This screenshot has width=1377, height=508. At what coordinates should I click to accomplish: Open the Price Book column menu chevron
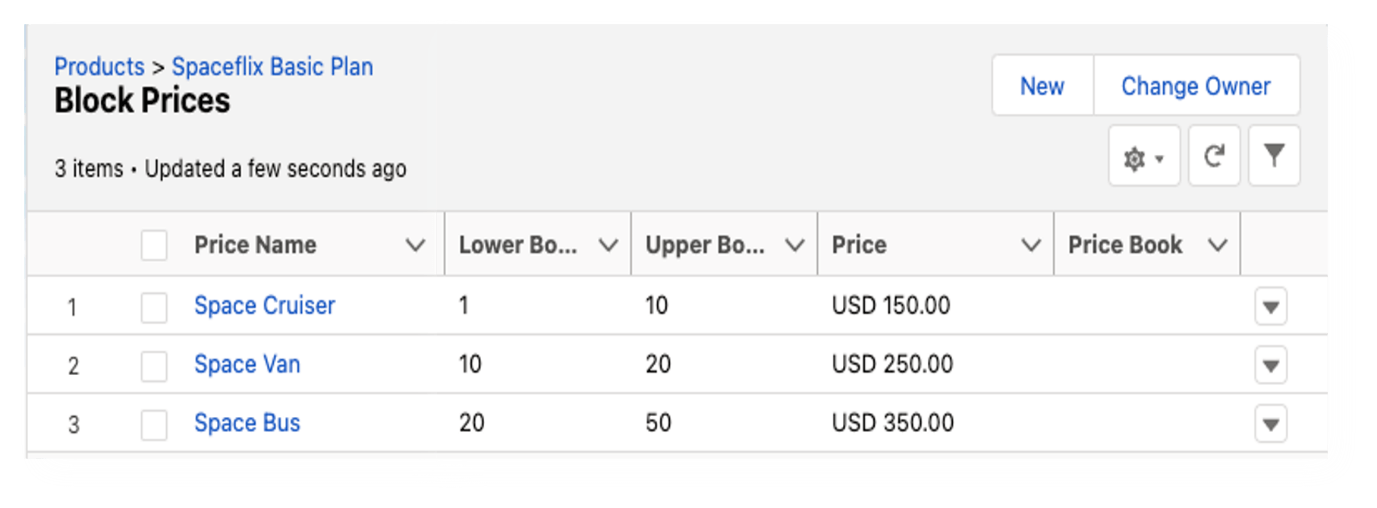(1217, 245)
